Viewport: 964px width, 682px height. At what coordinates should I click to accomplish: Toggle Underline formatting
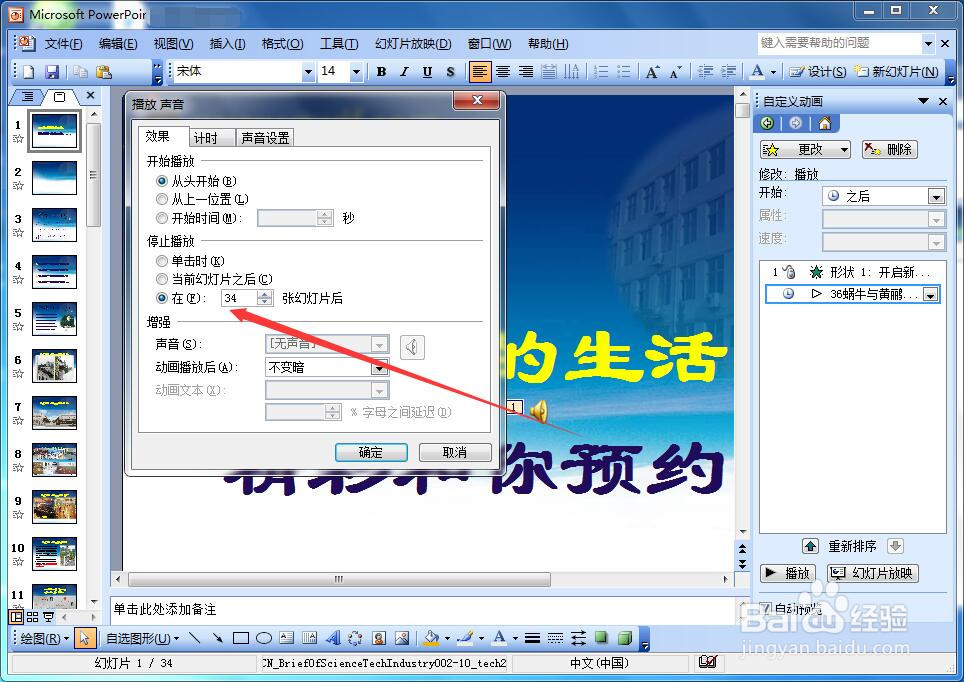click(x=427, y=72)
